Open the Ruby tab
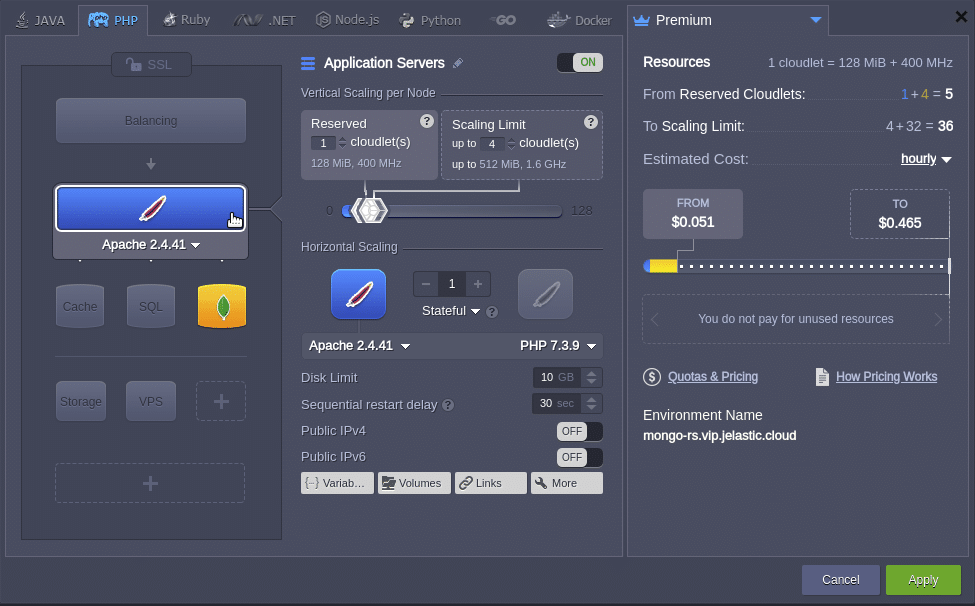The width and height of the screenshot is (975, 606). [187, 20]
